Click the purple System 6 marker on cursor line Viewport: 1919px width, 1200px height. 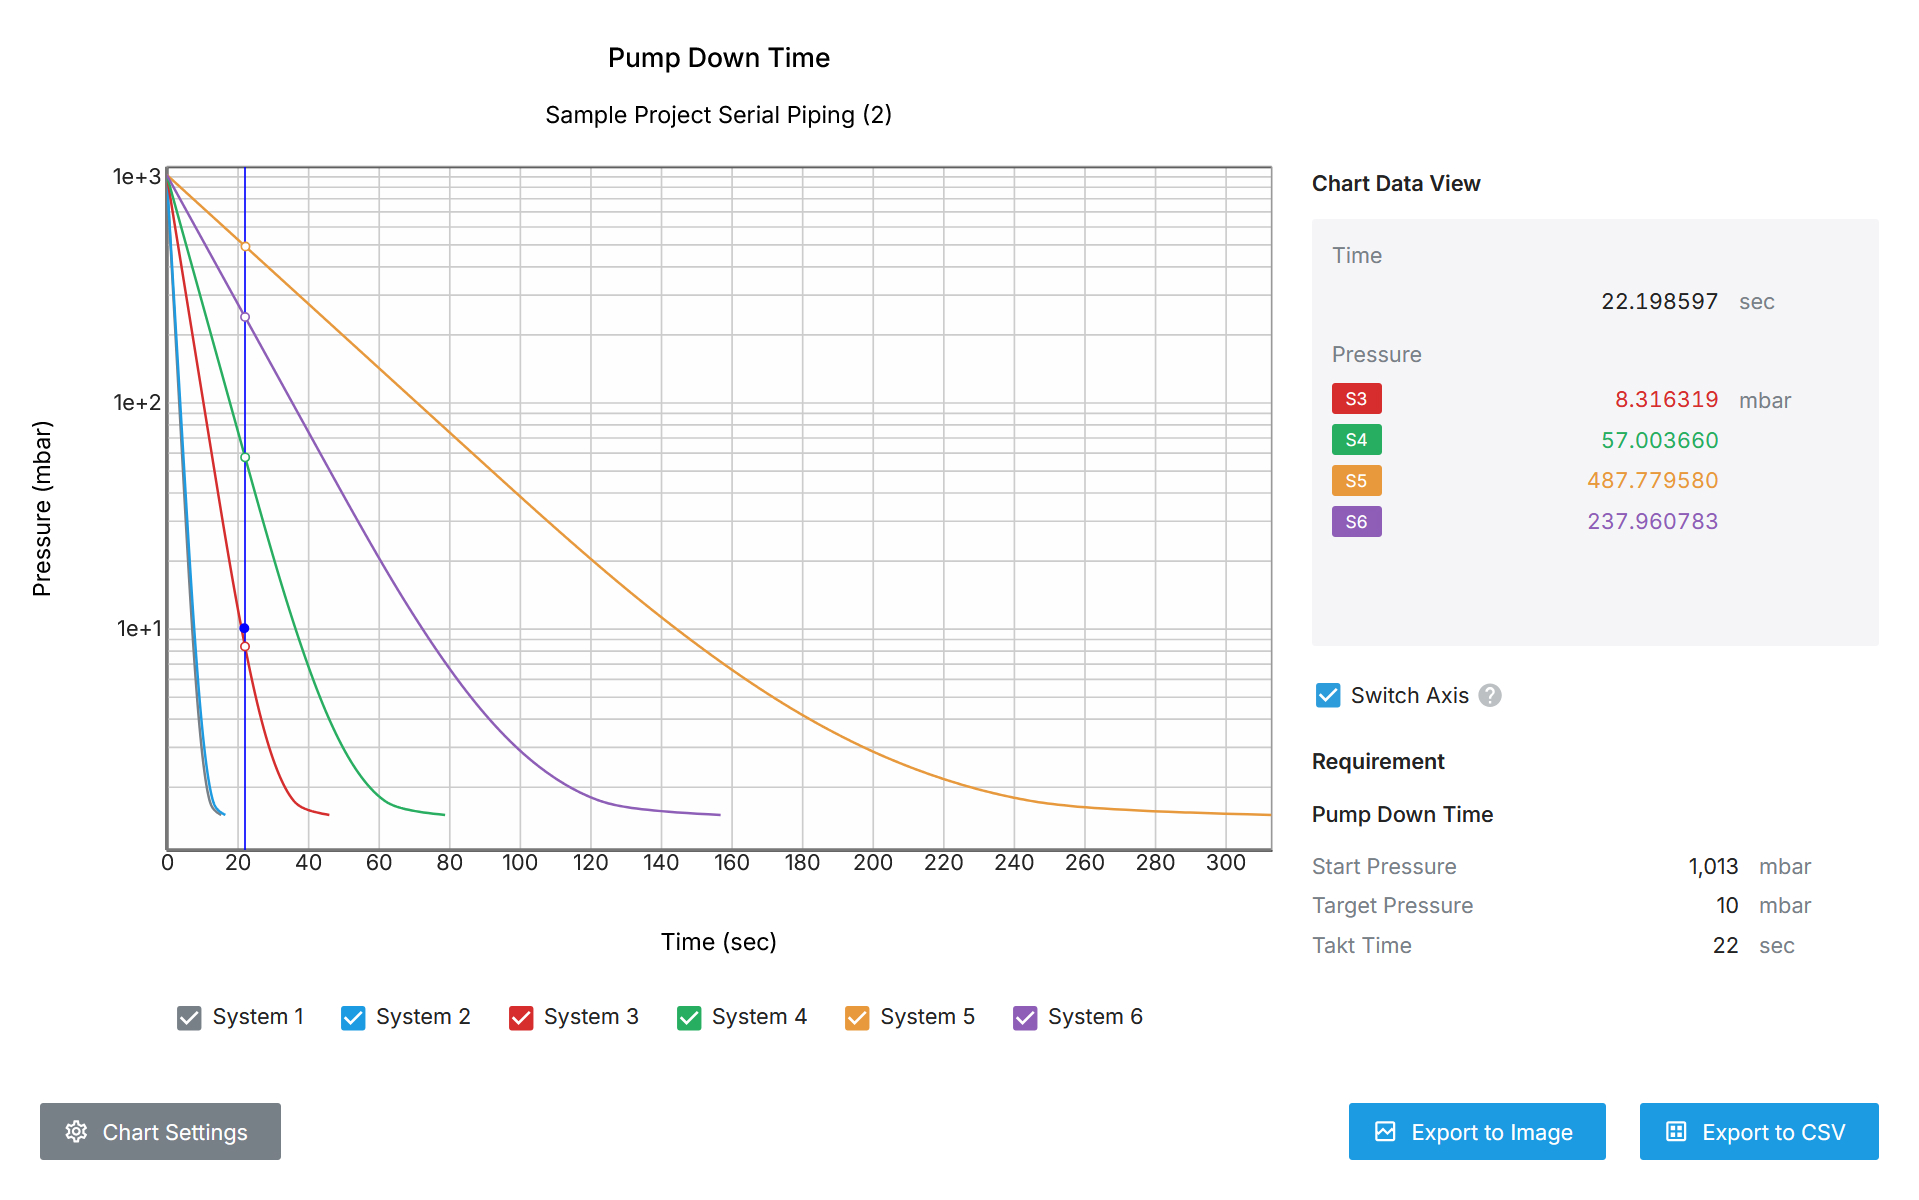coord(245,317)
